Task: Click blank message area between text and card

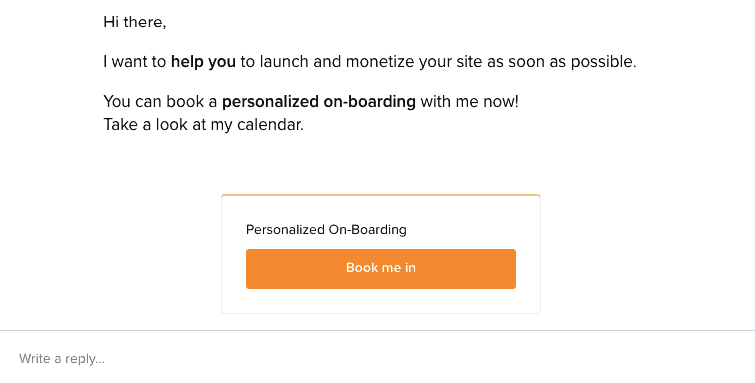Action: click(x=380, y=164)
